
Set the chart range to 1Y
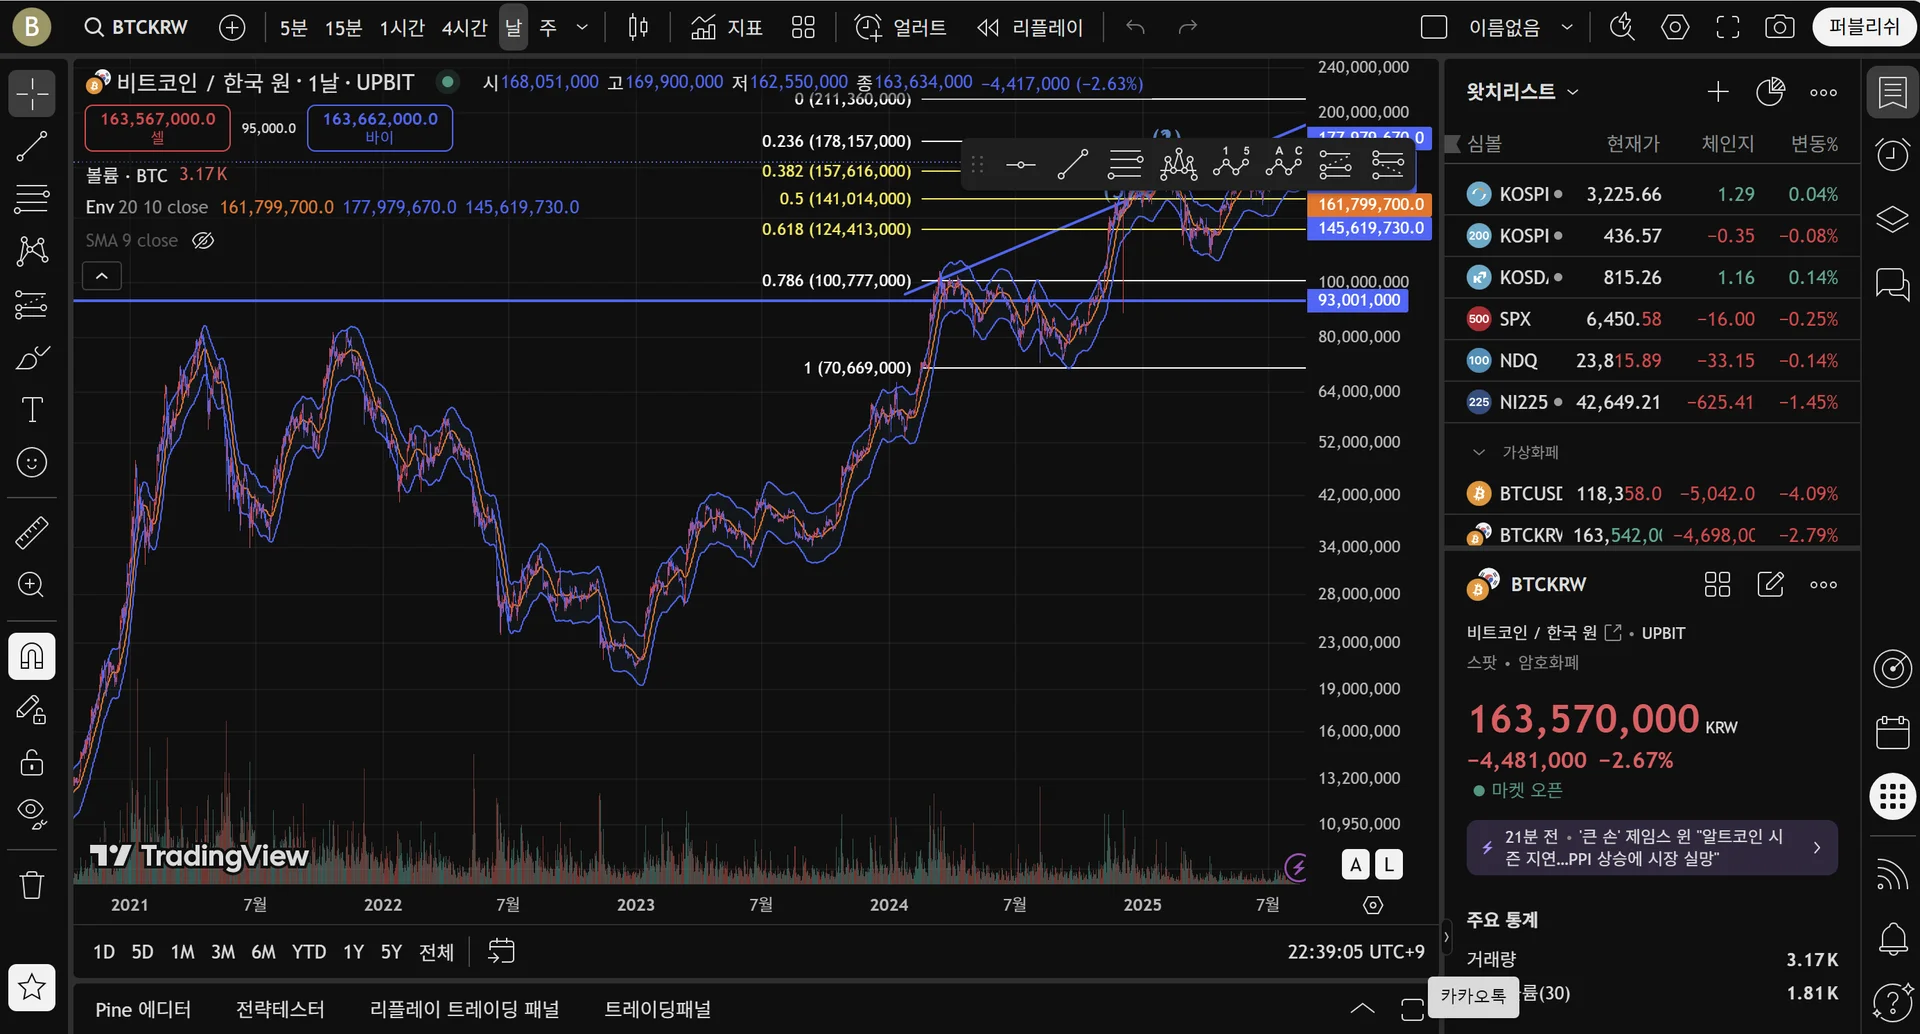[353, 952]
